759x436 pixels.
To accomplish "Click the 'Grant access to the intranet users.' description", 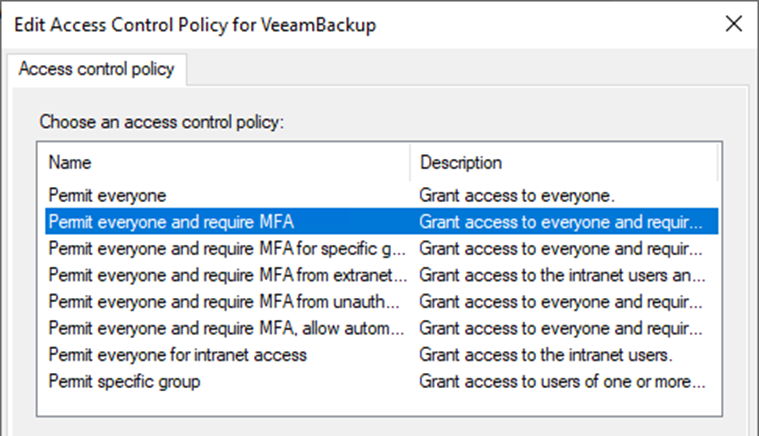I will pos(543,355).
